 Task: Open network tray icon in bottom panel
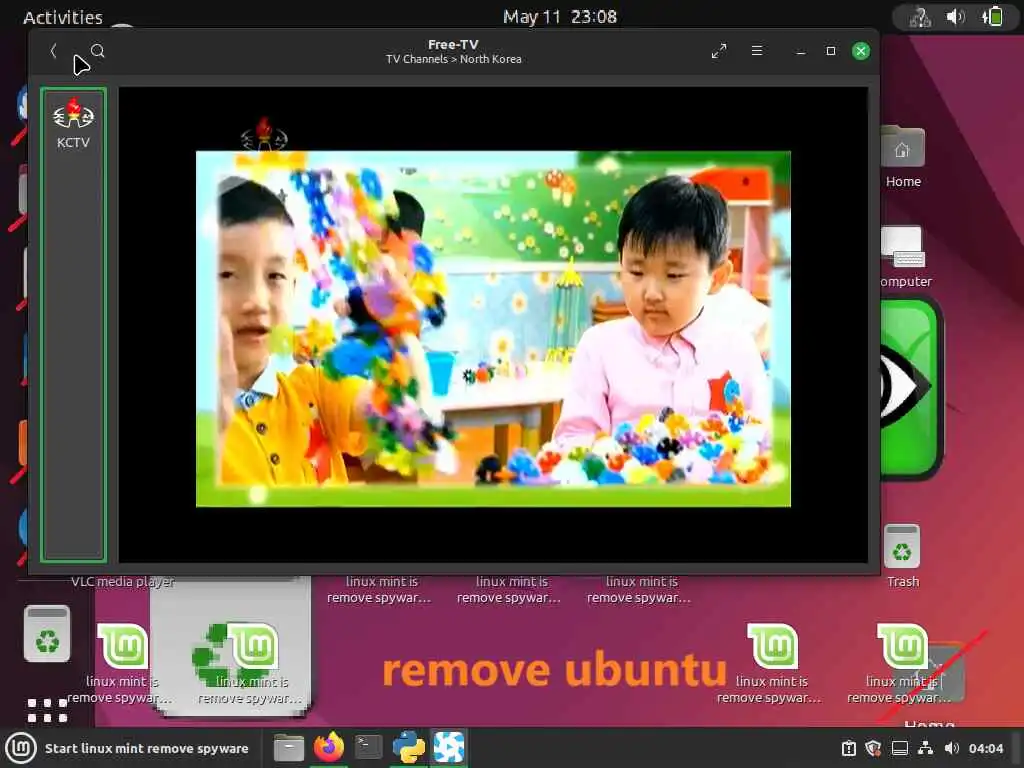click(925, 748)
